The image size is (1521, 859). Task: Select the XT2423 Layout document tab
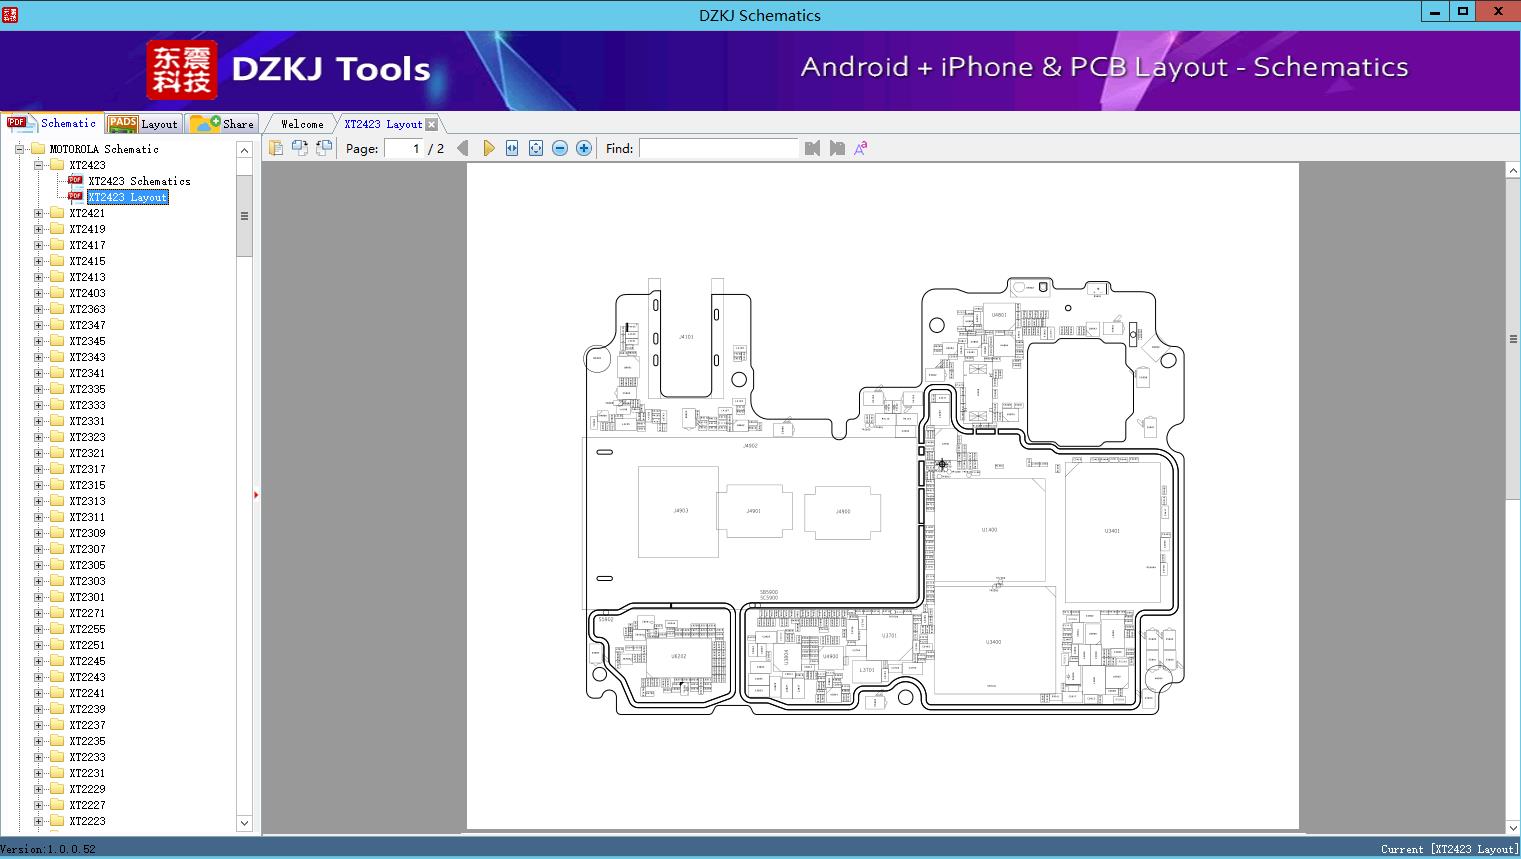(x=383, y=124)
